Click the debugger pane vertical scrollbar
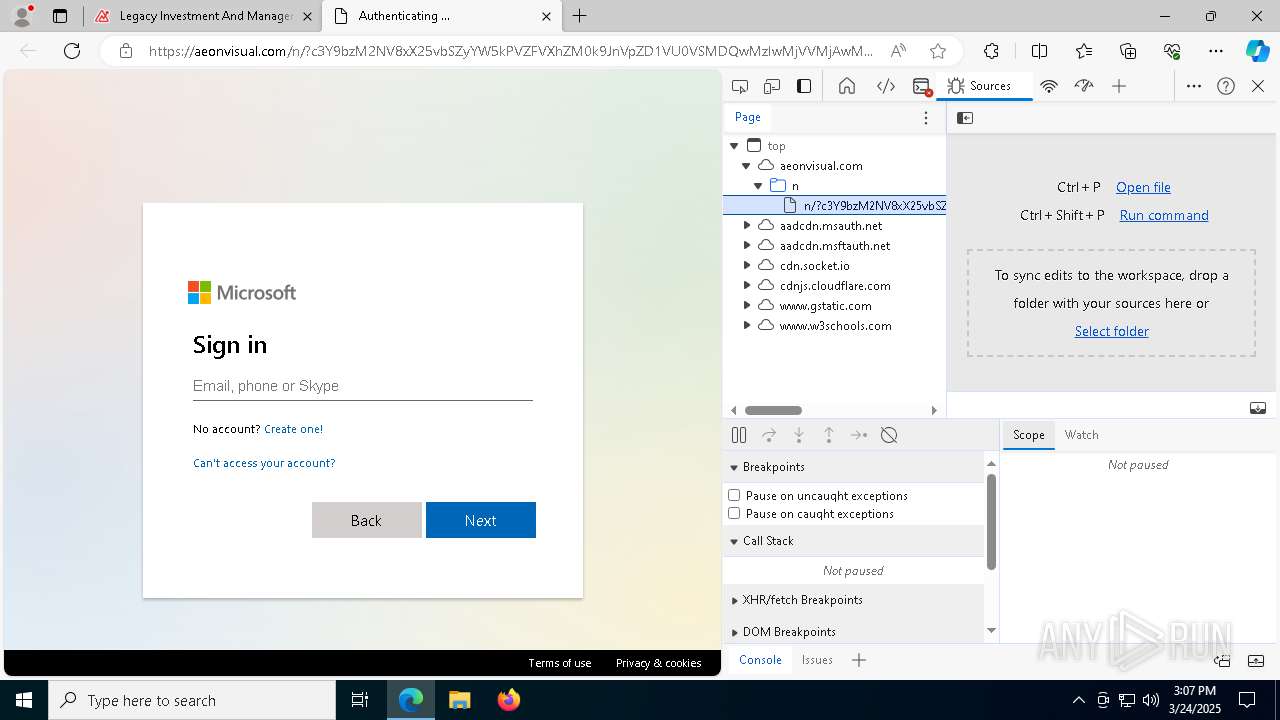This screenshot has width=1280, height=720. (991, 522)
